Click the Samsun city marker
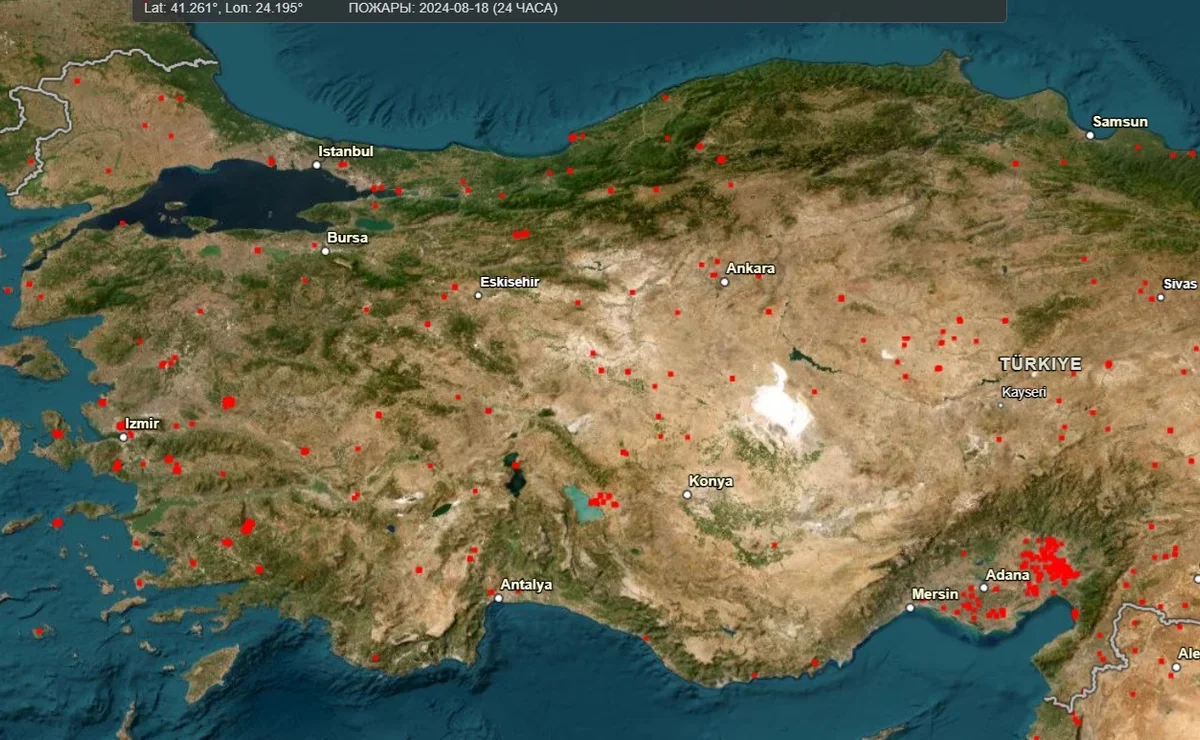Screen dimensions: 1200x740 1091,135
